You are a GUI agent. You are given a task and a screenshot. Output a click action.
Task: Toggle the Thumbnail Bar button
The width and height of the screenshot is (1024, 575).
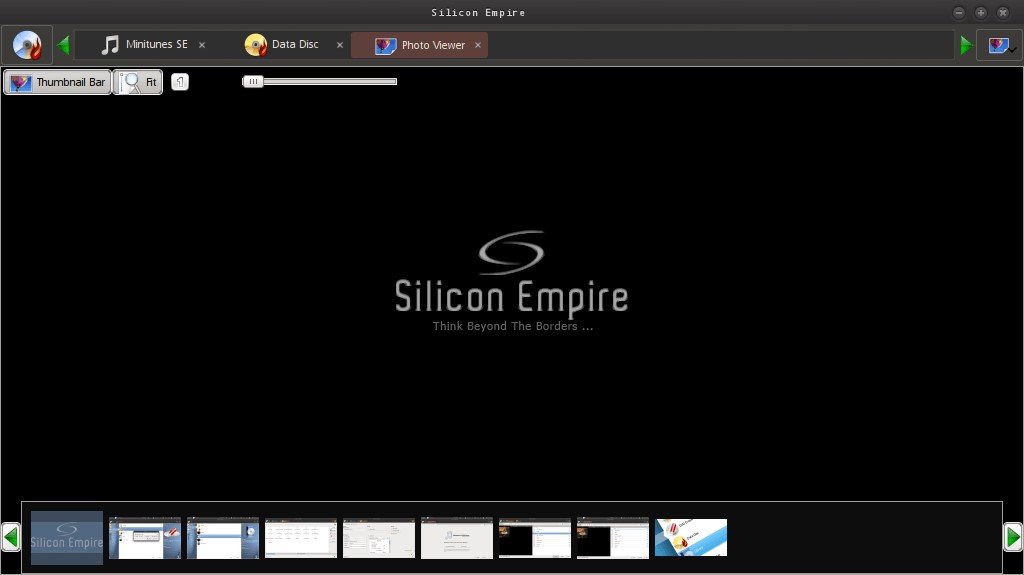pyautogui.click(x=57, y=82)
